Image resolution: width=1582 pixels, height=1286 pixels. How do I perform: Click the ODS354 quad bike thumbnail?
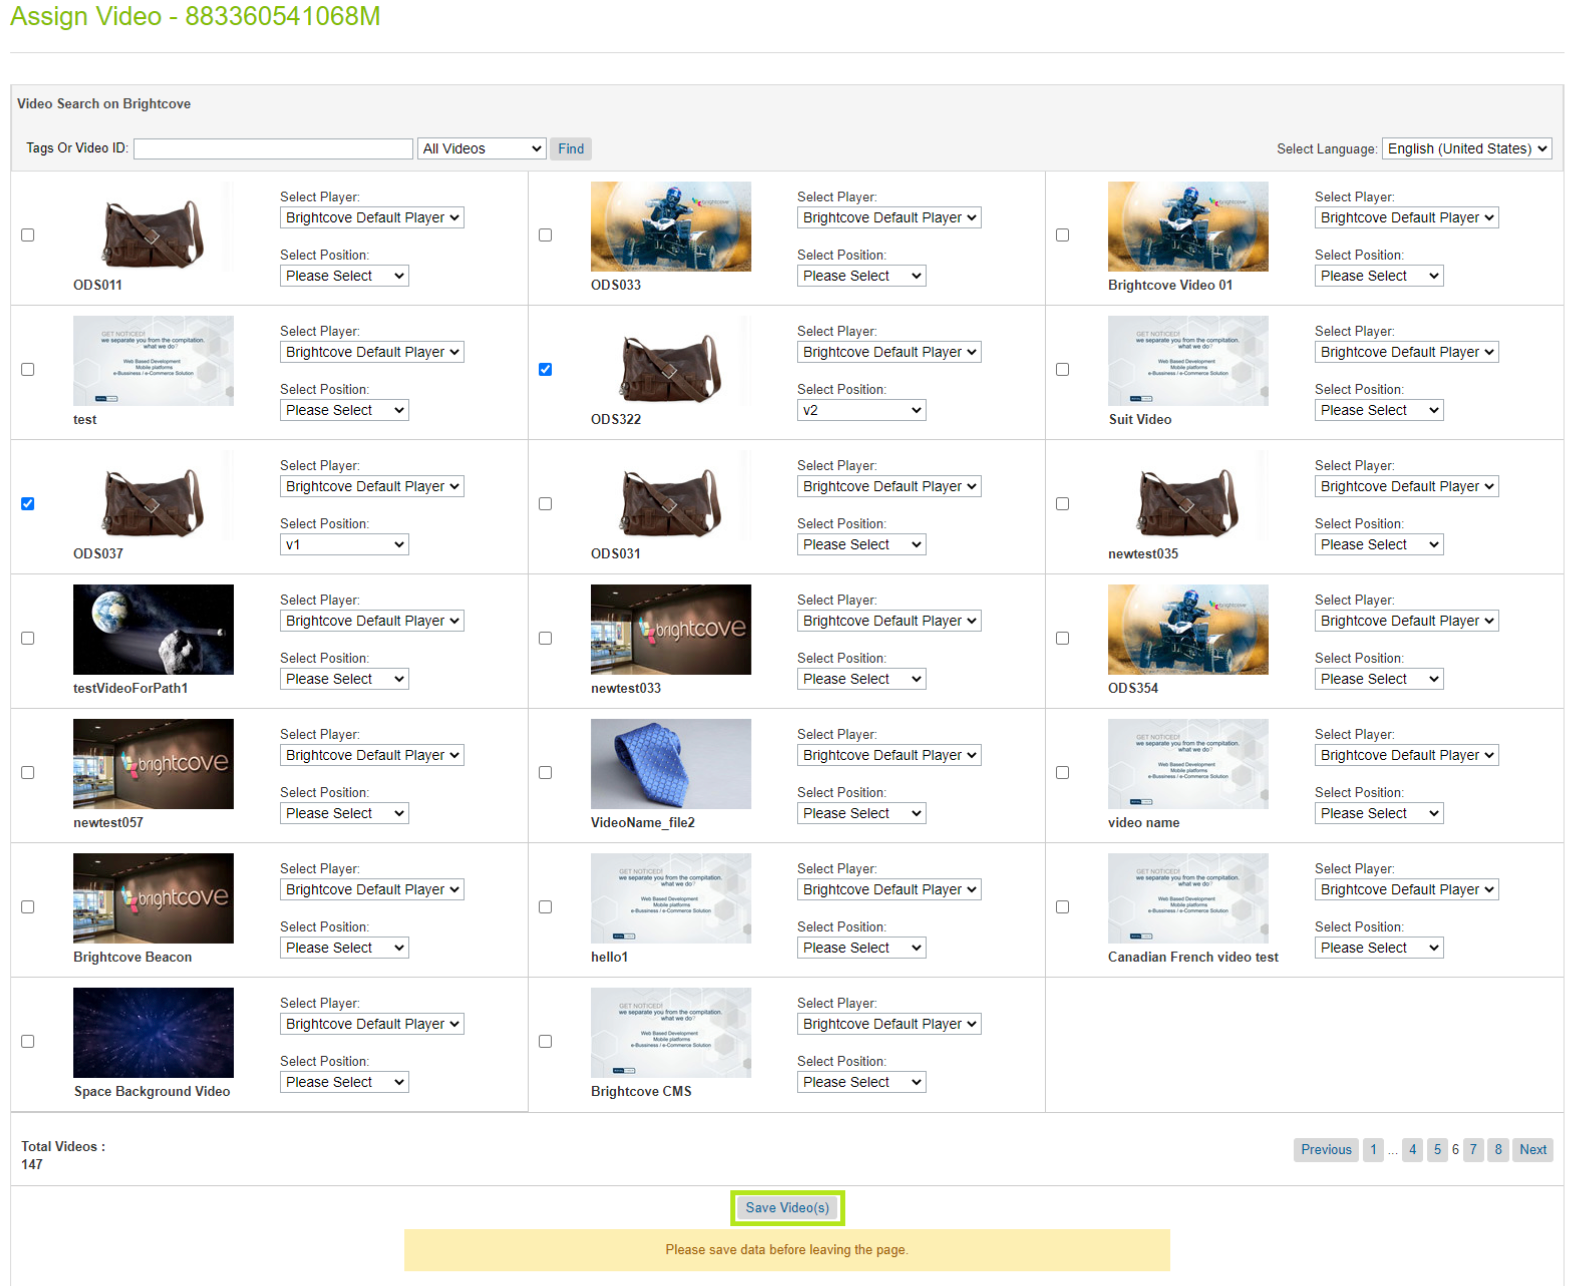click(1188, 629)
